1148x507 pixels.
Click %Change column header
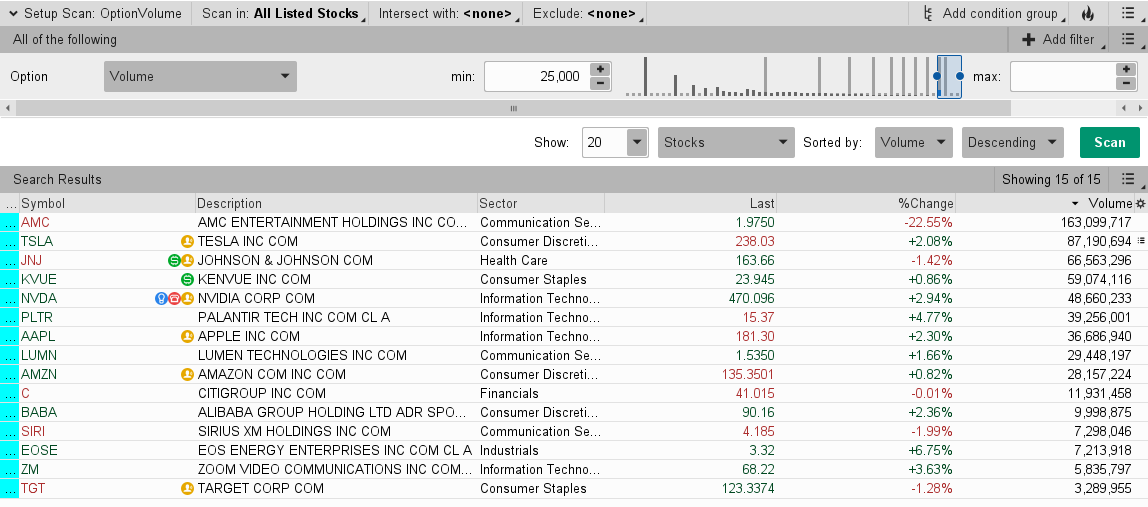pos(865,204)
